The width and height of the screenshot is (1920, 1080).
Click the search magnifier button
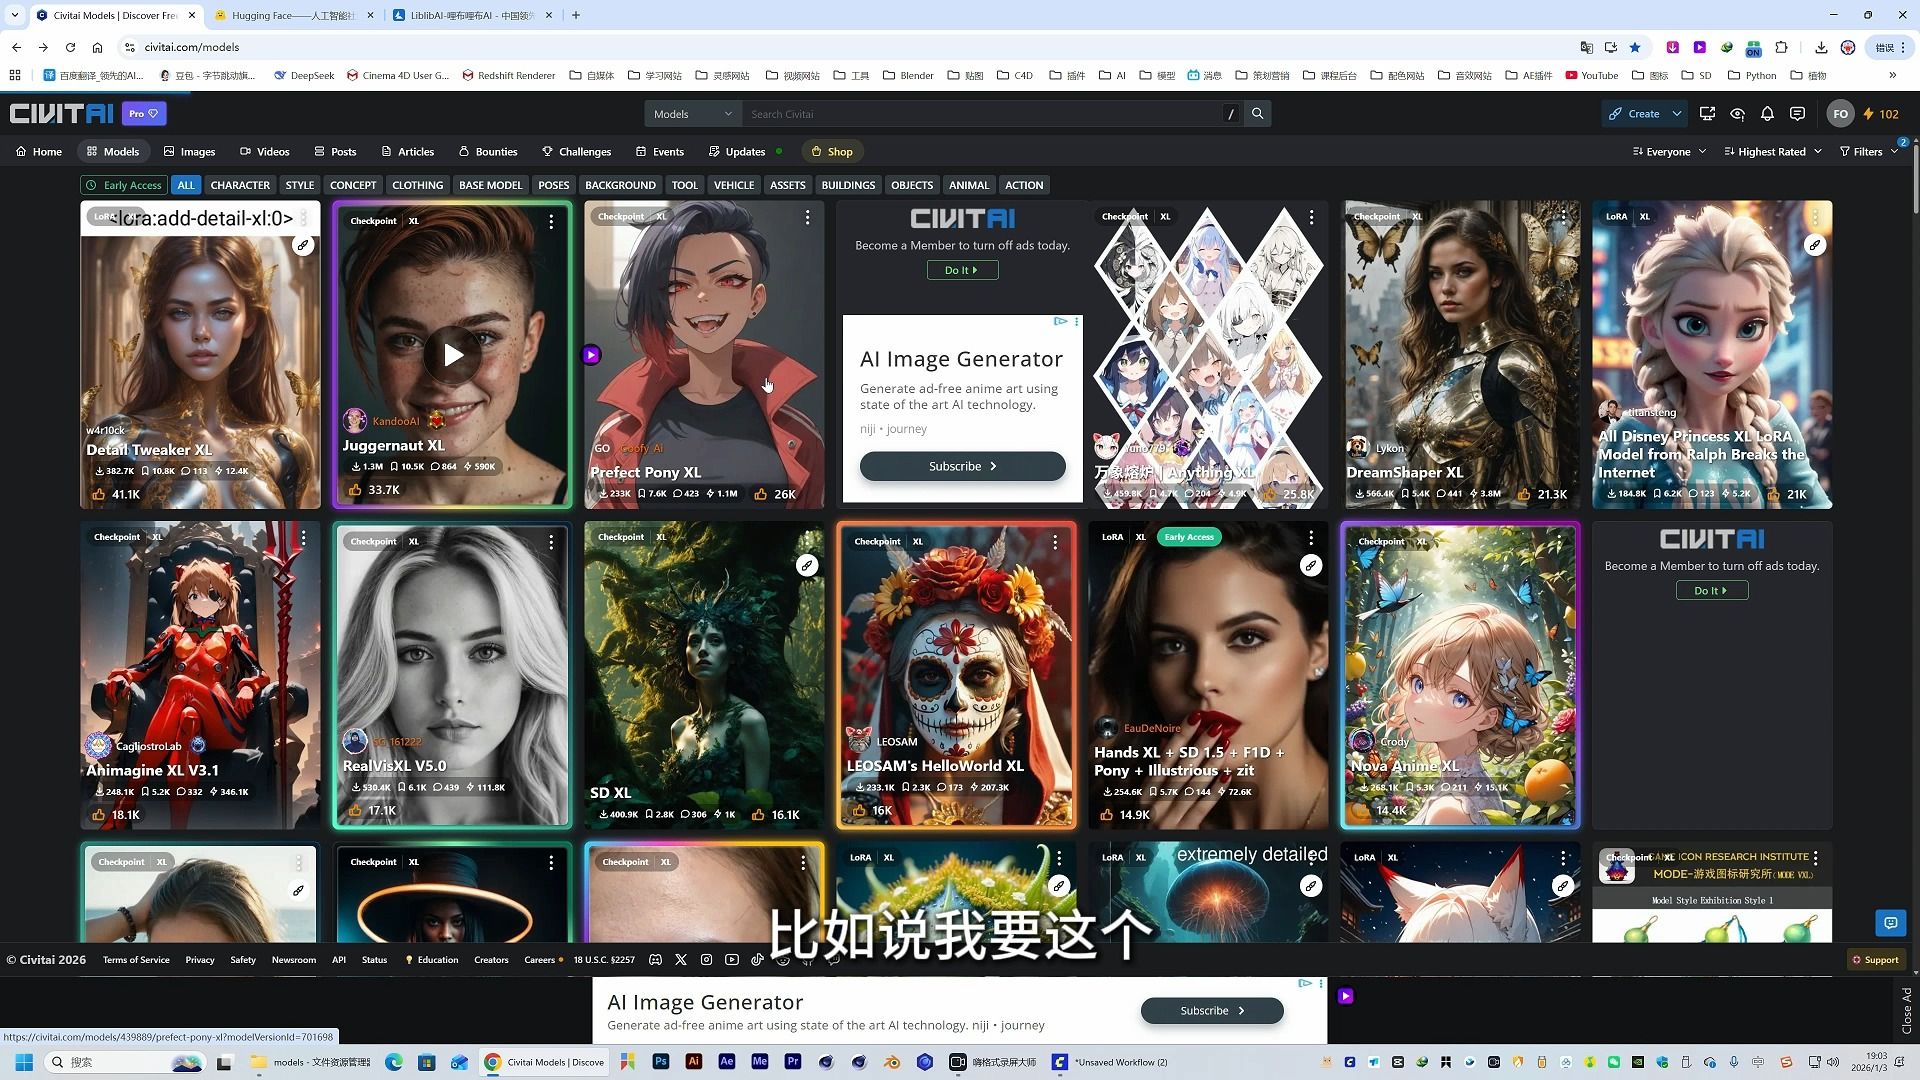[x=1258, y=114]
